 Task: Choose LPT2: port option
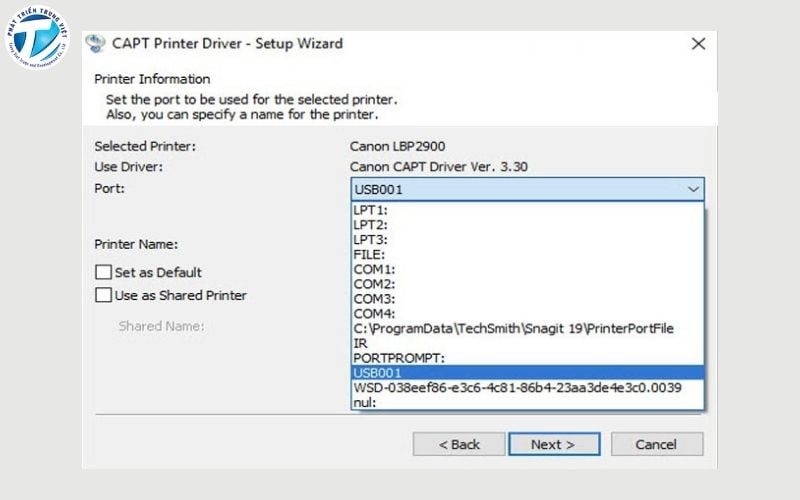(370, 225)
